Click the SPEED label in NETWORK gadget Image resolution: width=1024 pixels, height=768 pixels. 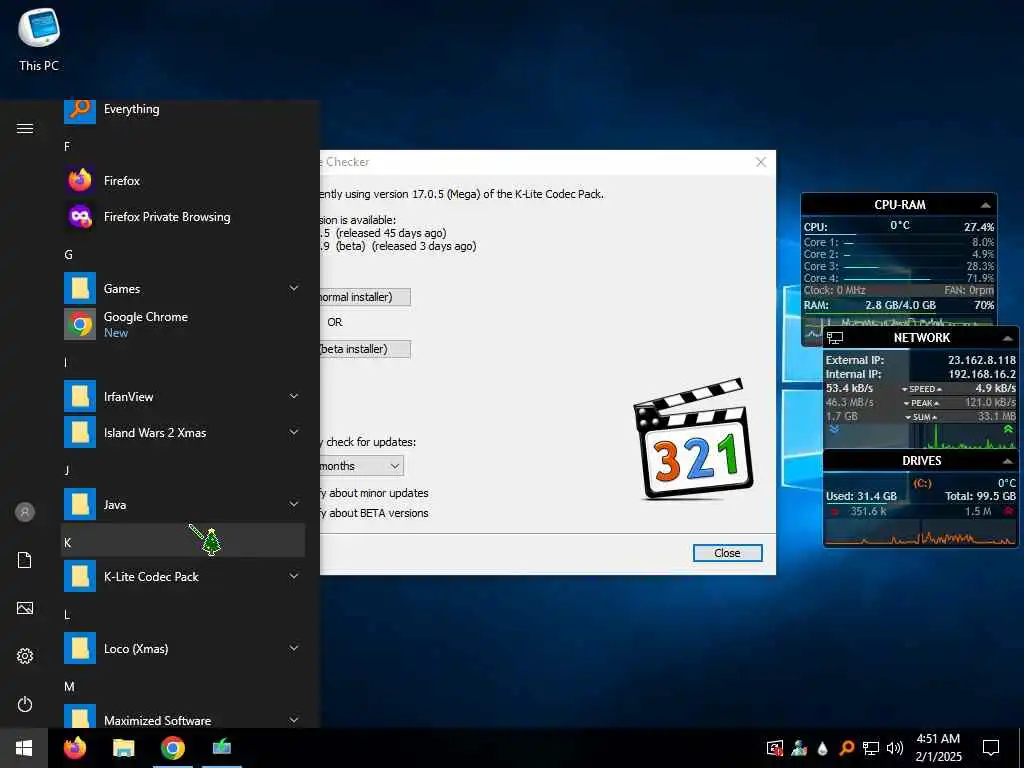(x=922, y=389)
